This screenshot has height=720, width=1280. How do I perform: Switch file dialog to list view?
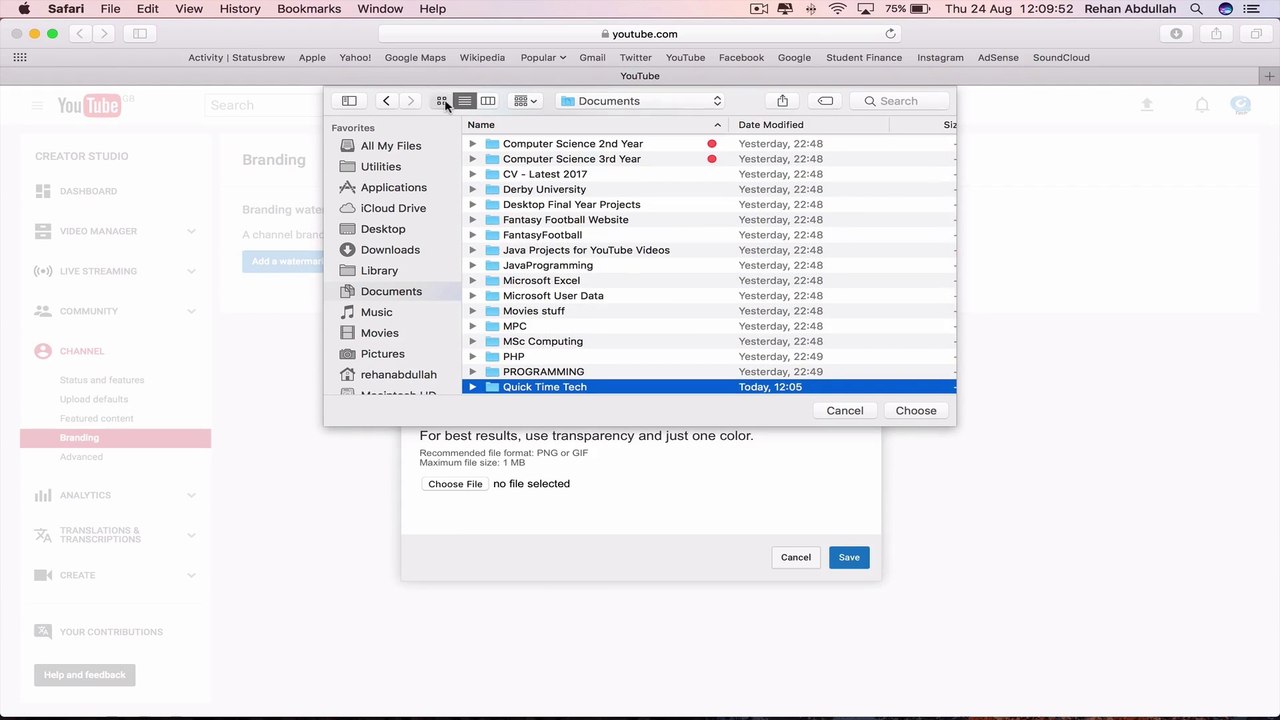click(x=464, y=101)
